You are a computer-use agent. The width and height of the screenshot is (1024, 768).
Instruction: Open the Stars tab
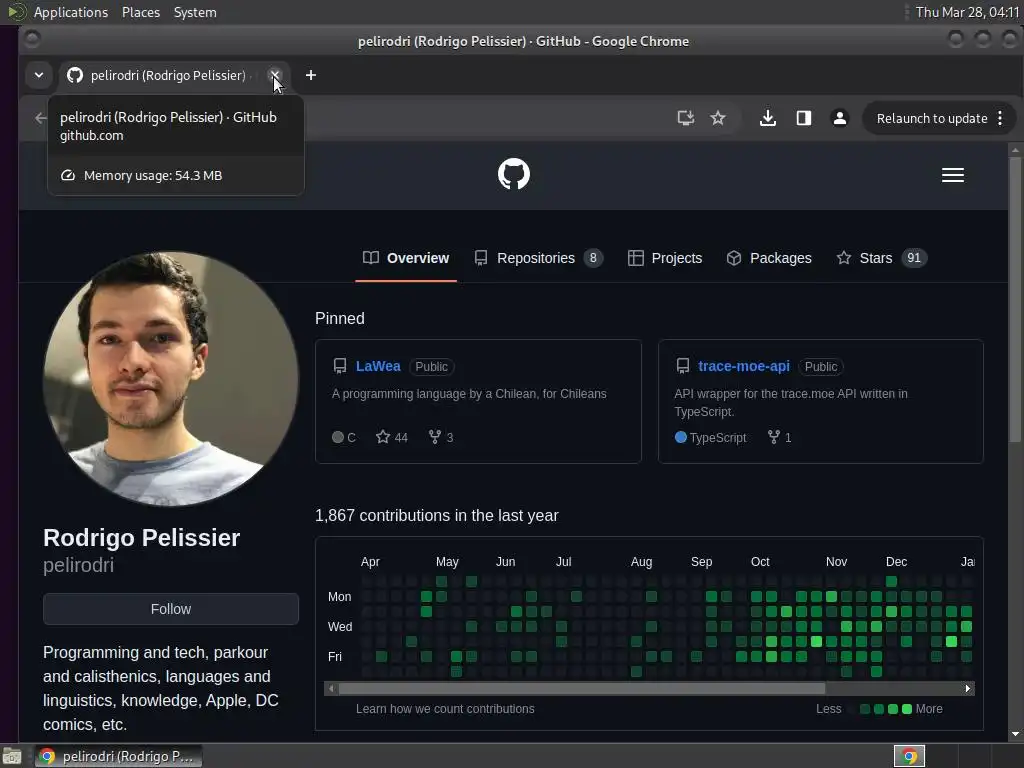[881, 258]
